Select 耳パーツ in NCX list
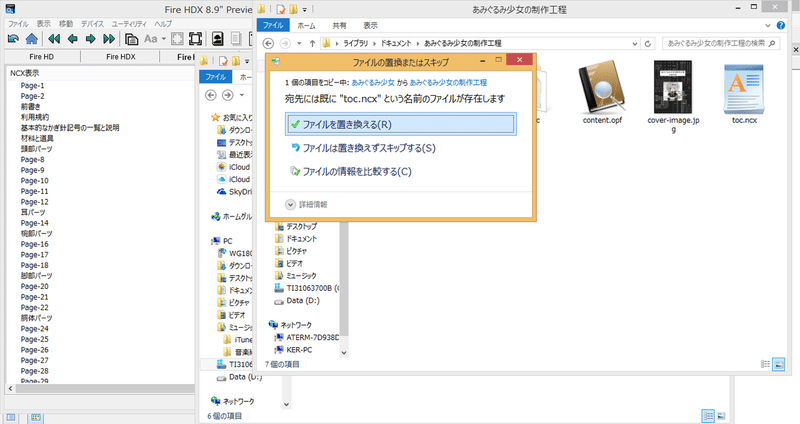 33,212
